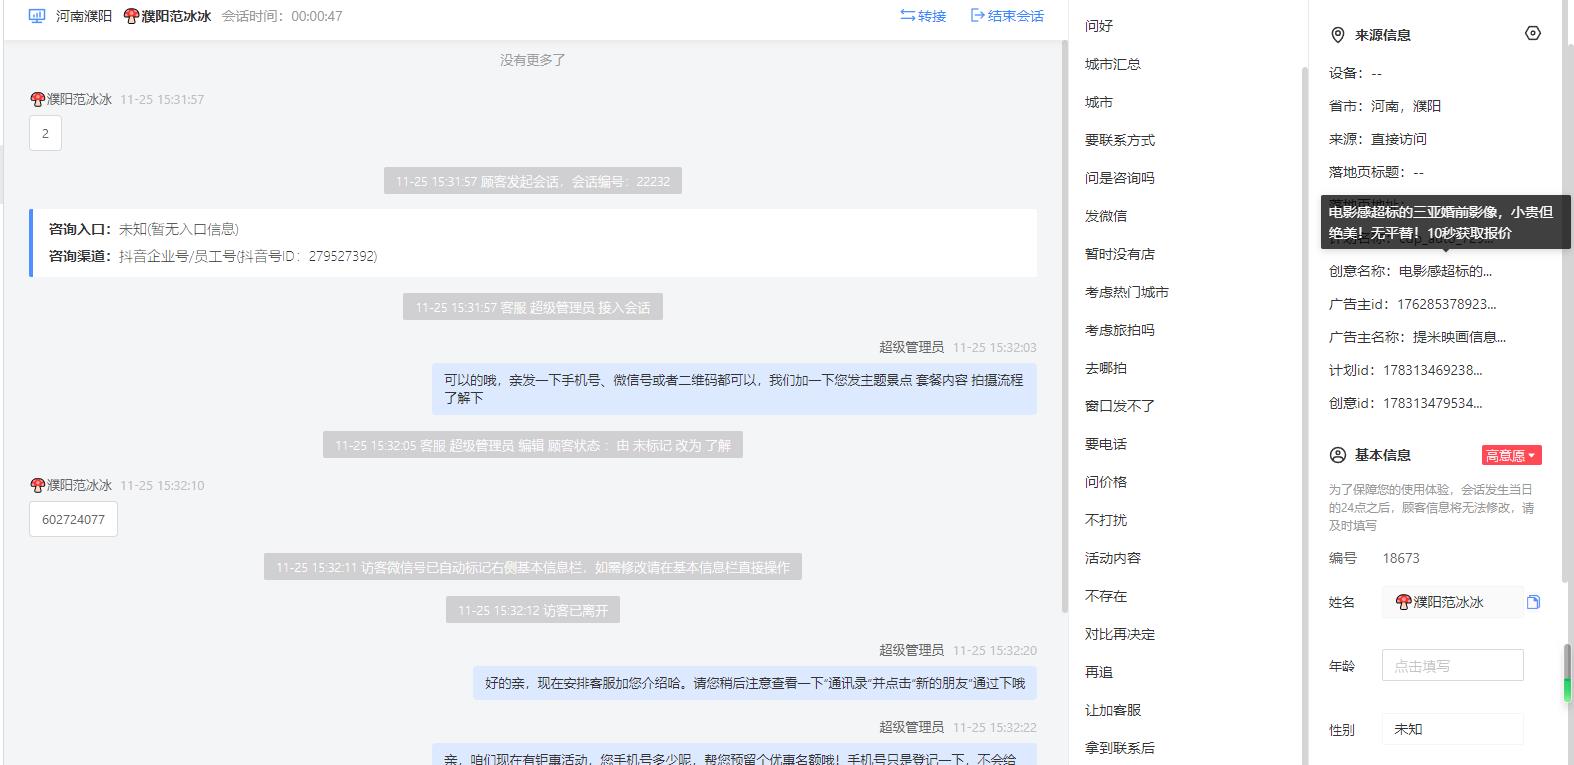This screenshot has width=1574, height=765.
Task: Choose the 不打扰 quick reply
Action: point(1106,520)
